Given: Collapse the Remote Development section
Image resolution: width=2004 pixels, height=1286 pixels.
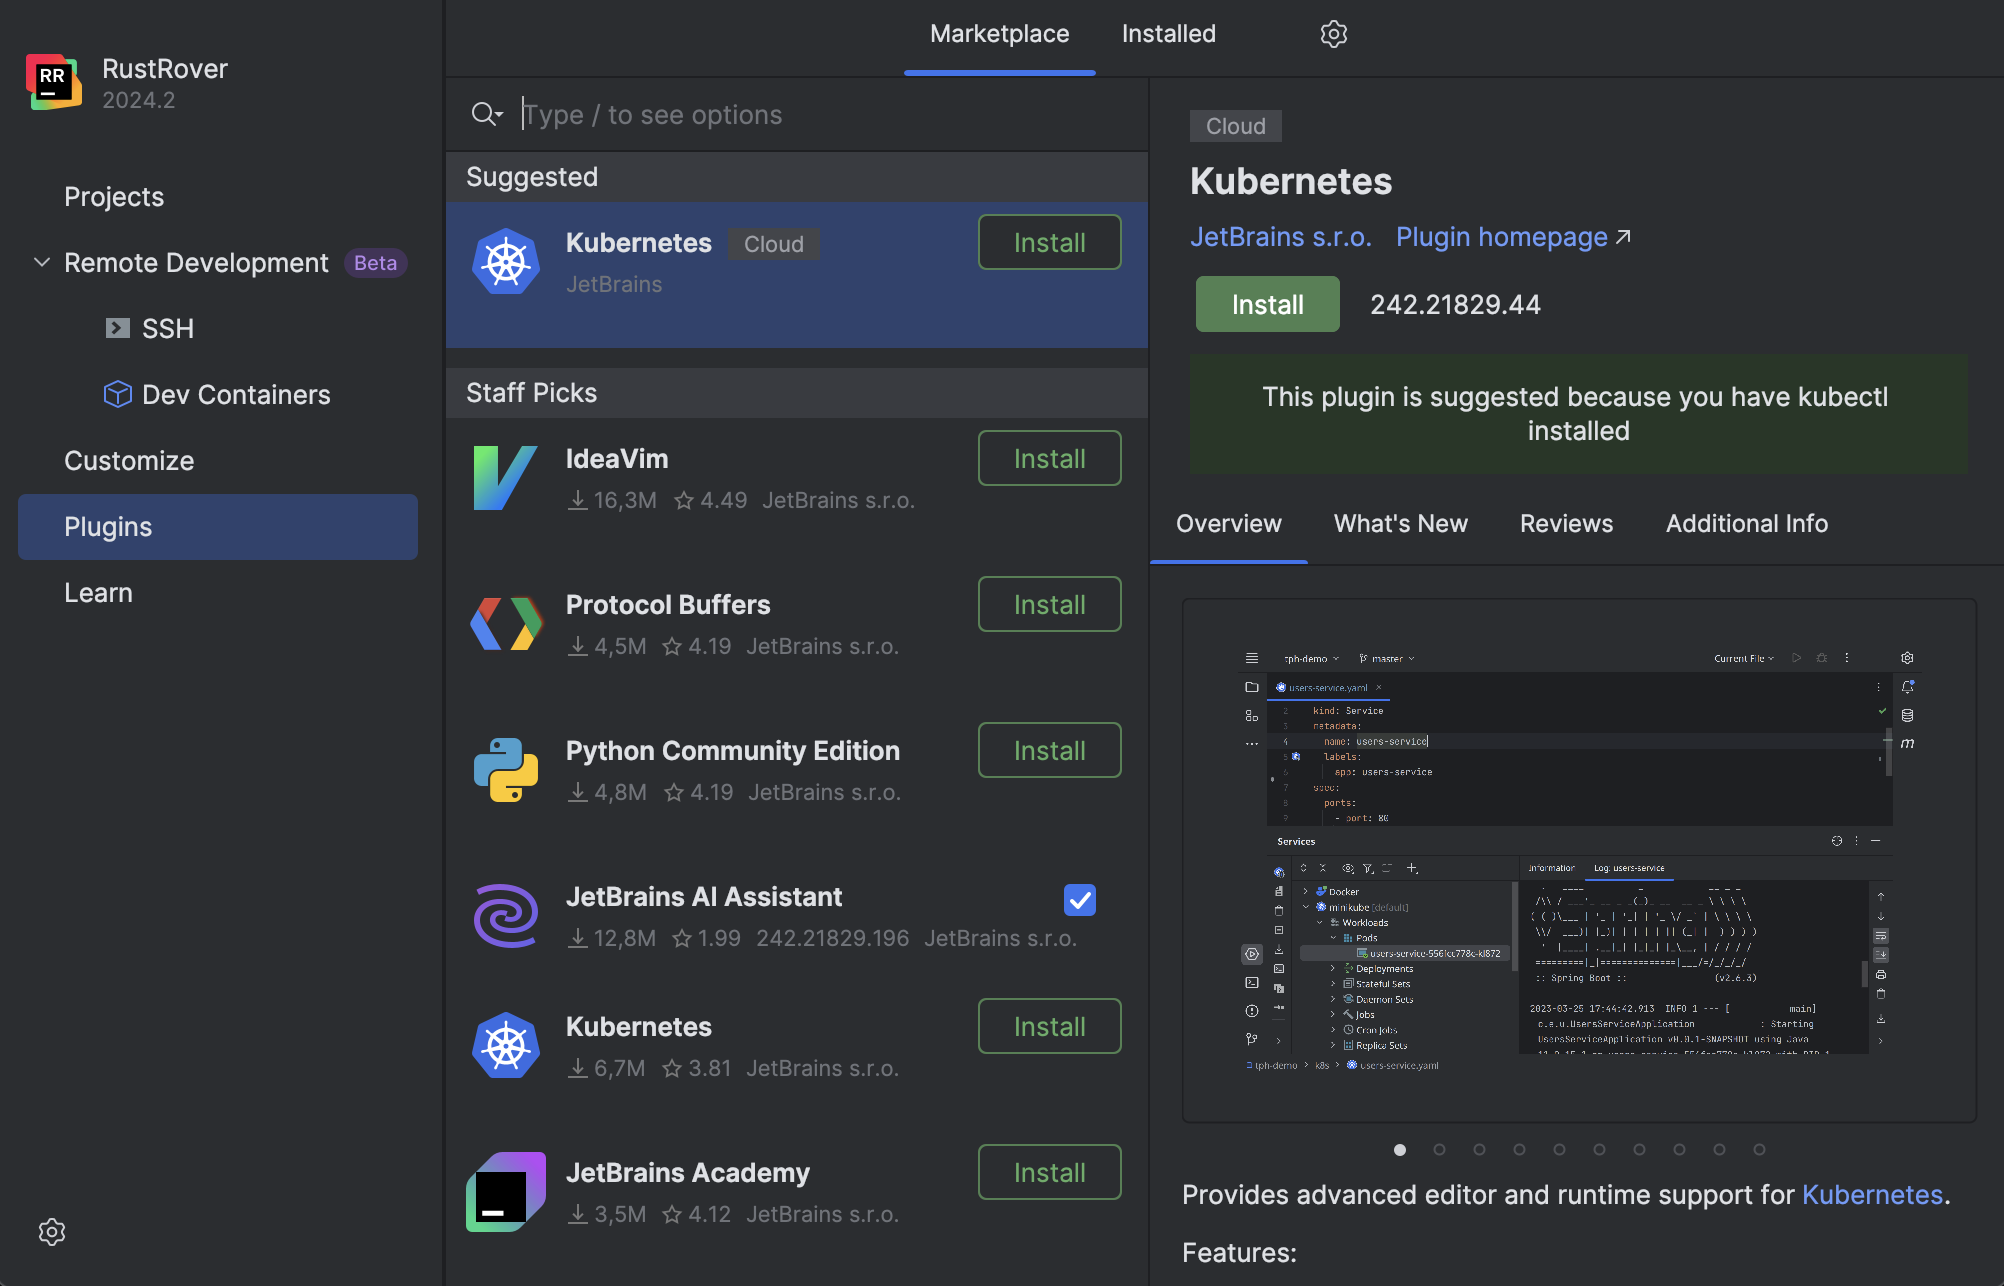Looking at the screenshot, I should coord(42,262).
